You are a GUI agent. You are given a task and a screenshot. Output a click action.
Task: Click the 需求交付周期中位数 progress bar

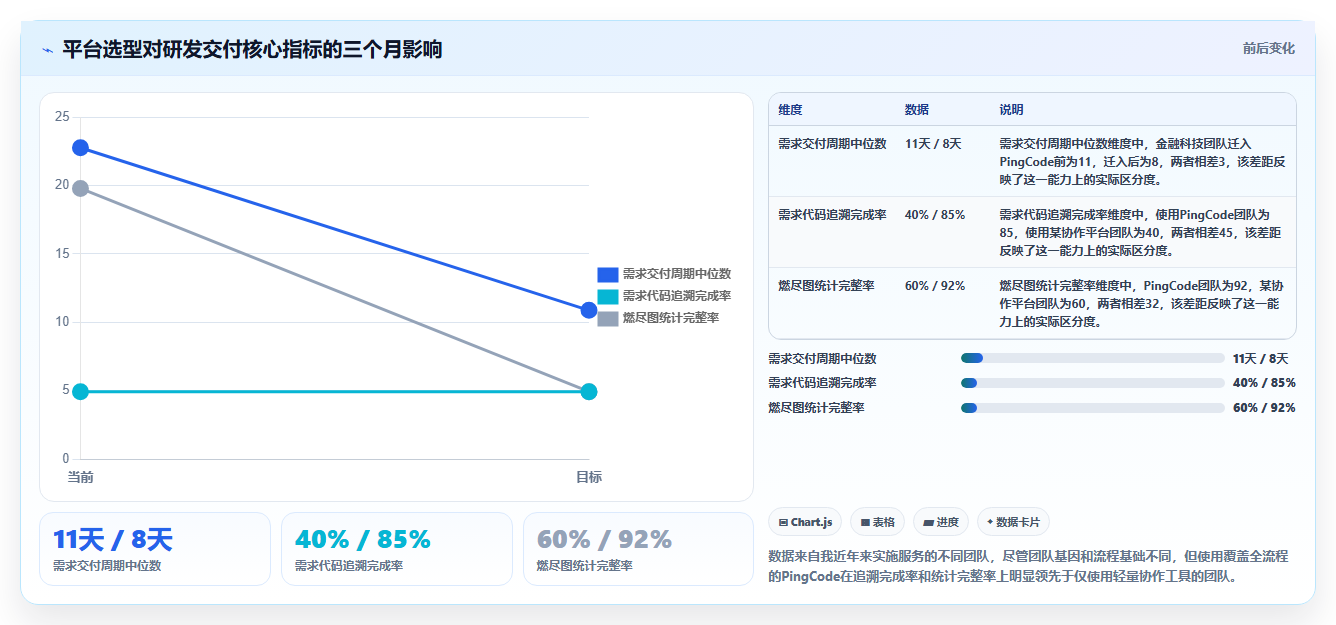(x=1093, y=358)
